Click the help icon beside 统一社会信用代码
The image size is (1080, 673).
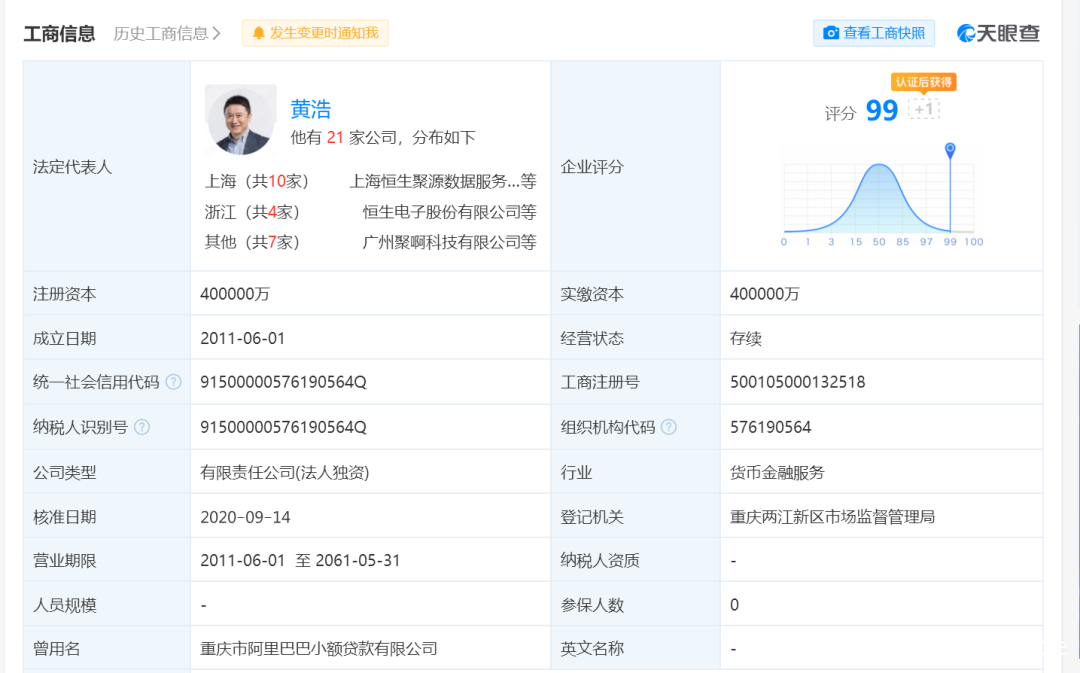[x=174, y=382]
